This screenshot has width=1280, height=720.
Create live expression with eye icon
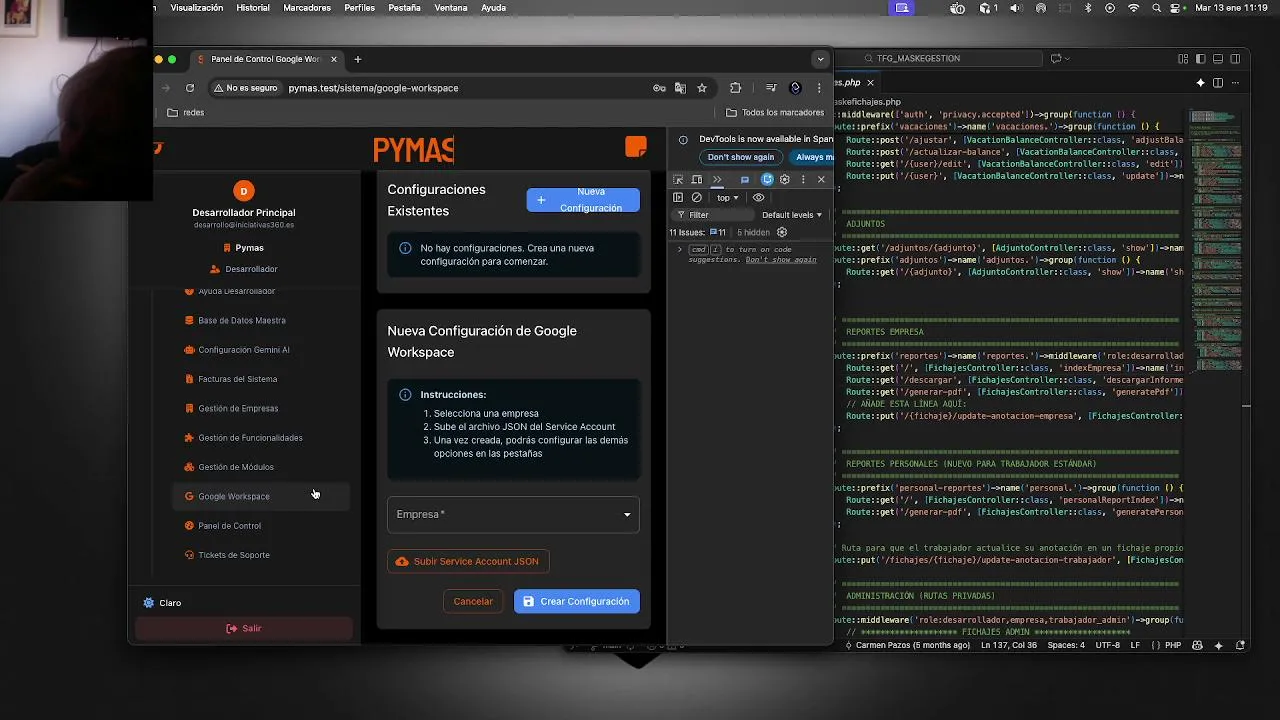coord(758,198)
